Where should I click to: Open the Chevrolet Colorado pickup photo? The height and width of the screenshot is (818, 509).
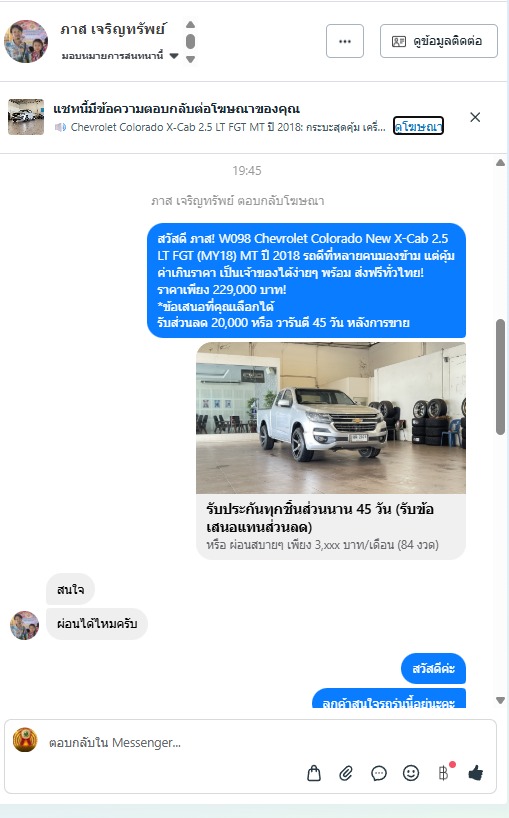click(x=331, y=418)
